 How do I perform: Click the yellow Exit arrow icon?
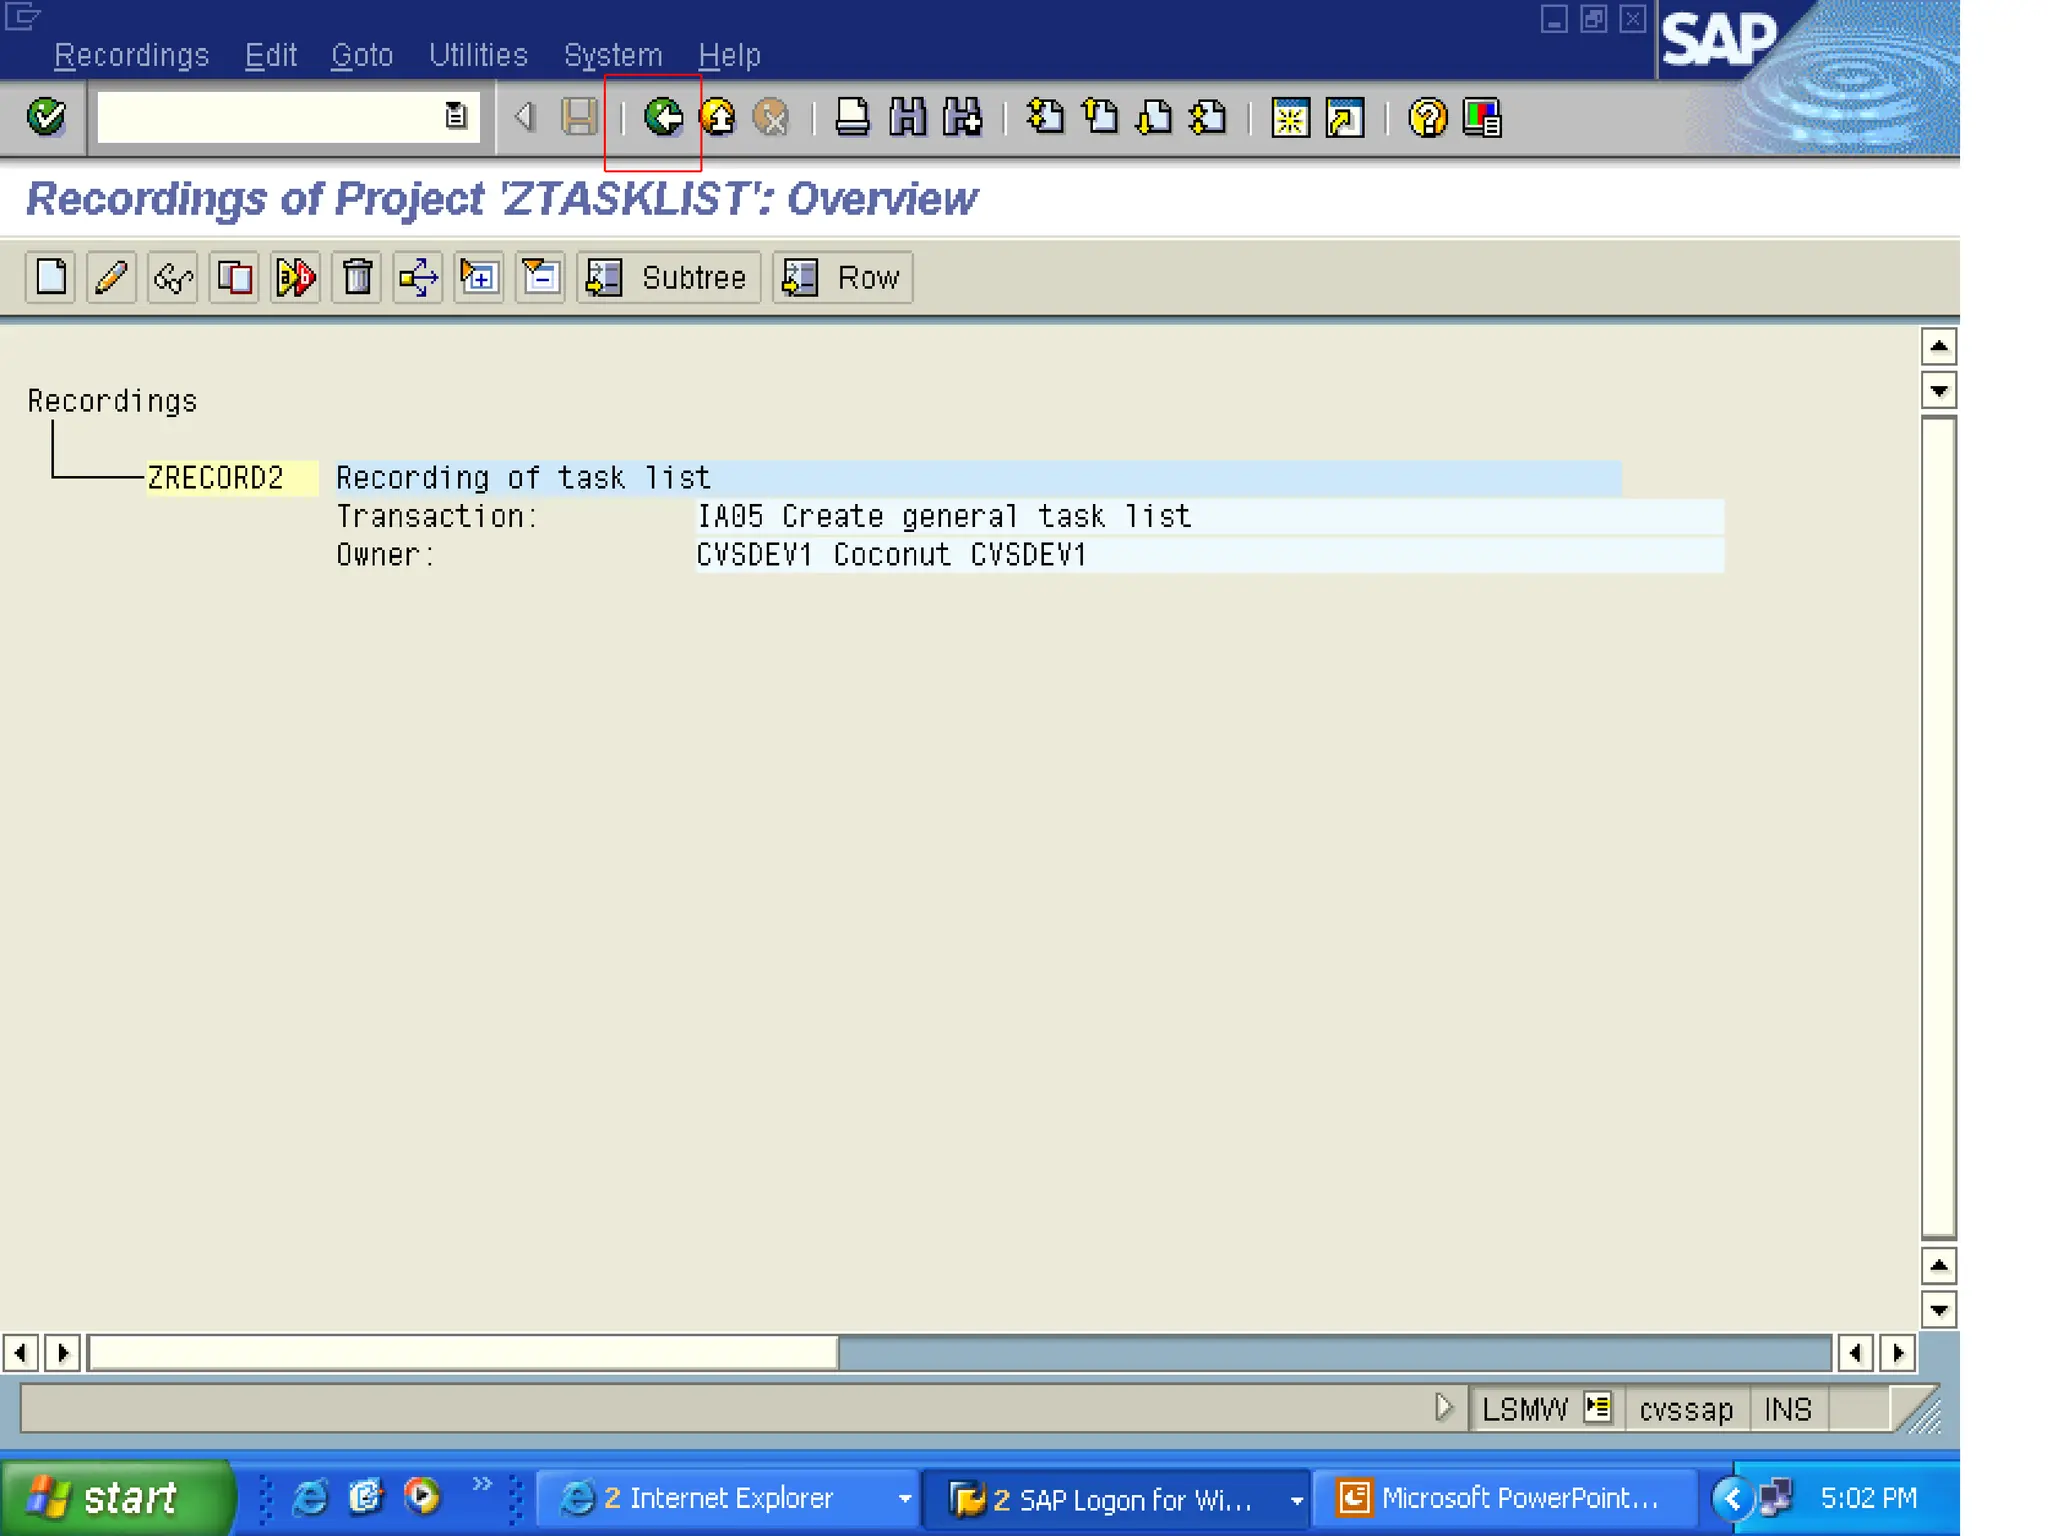pyautogui.click(x=717, y=118)
